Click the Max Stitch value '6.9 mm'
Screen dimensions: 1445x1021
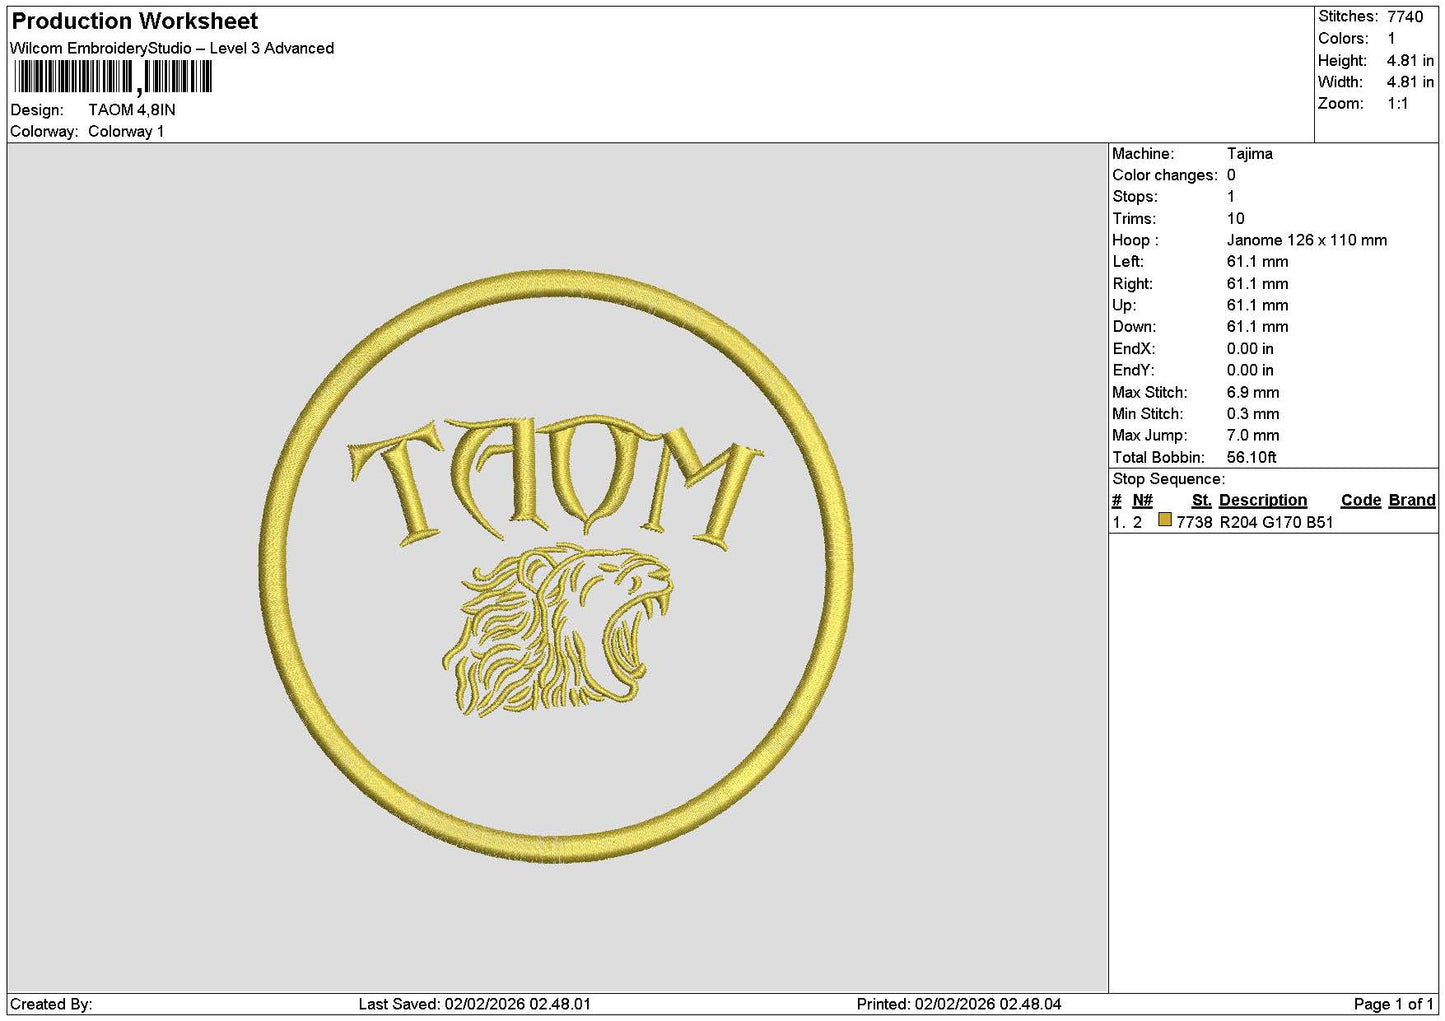[x=1253, y=393]
